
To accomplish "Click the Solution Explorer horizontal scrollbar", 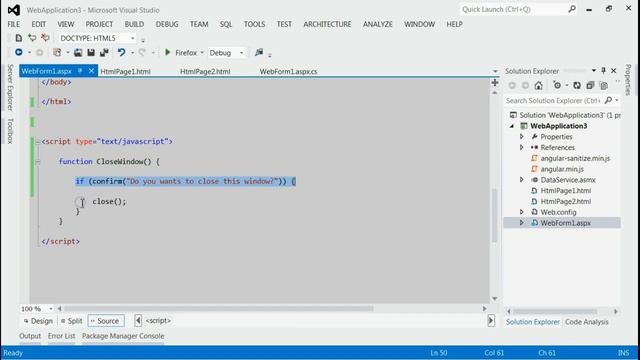I will [x=555, y=311].
